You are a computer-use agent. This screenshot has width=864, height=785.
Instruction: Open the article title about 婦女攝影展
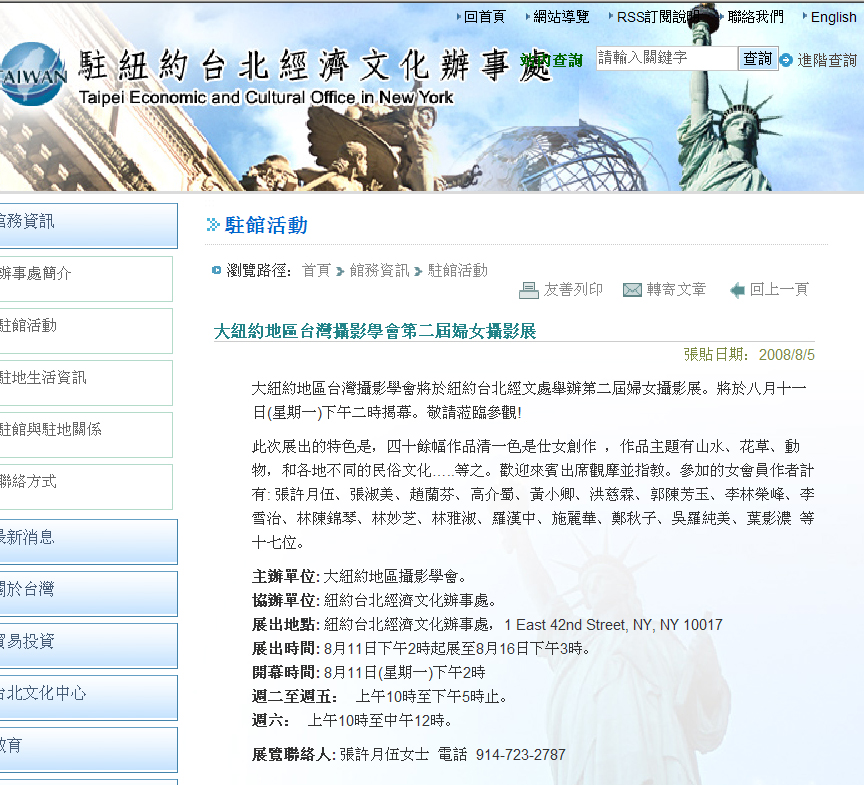coord(375,331)
